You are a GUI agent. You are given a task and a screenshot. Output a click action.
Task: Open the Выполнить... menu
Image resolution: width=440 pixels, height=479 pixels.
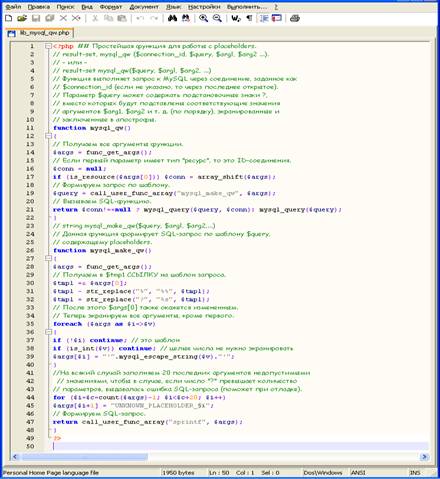click(247, 7)
